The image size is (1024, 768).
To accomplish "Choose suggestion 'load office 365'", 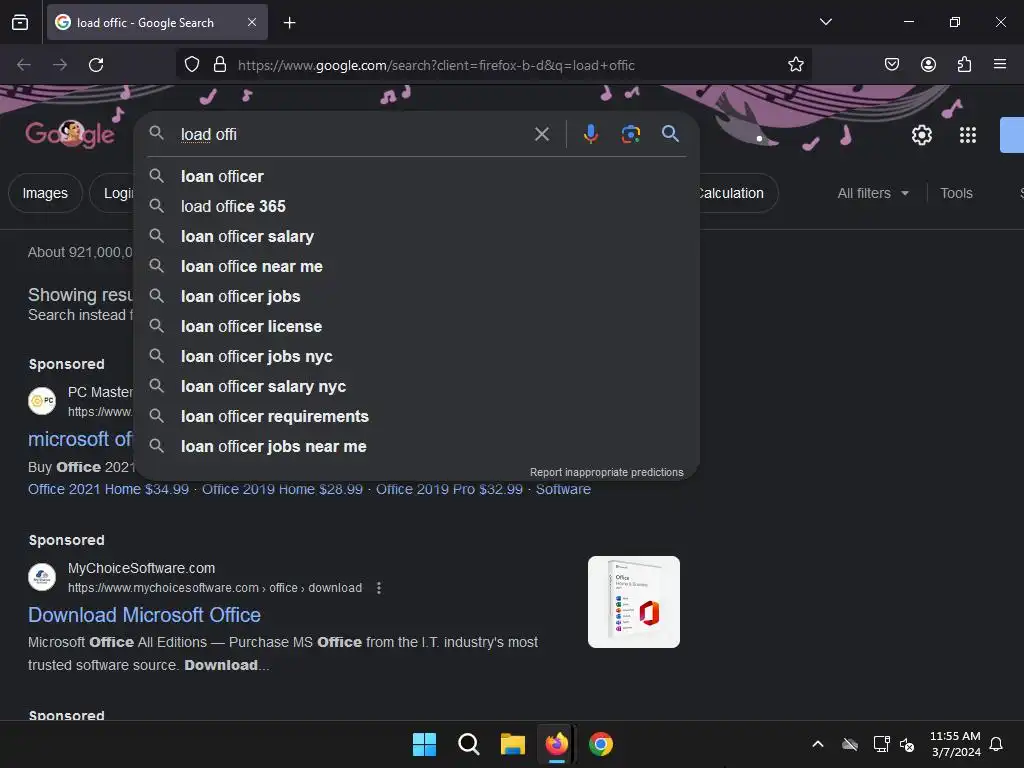I will pyautogui.click(x=417, y=206).
